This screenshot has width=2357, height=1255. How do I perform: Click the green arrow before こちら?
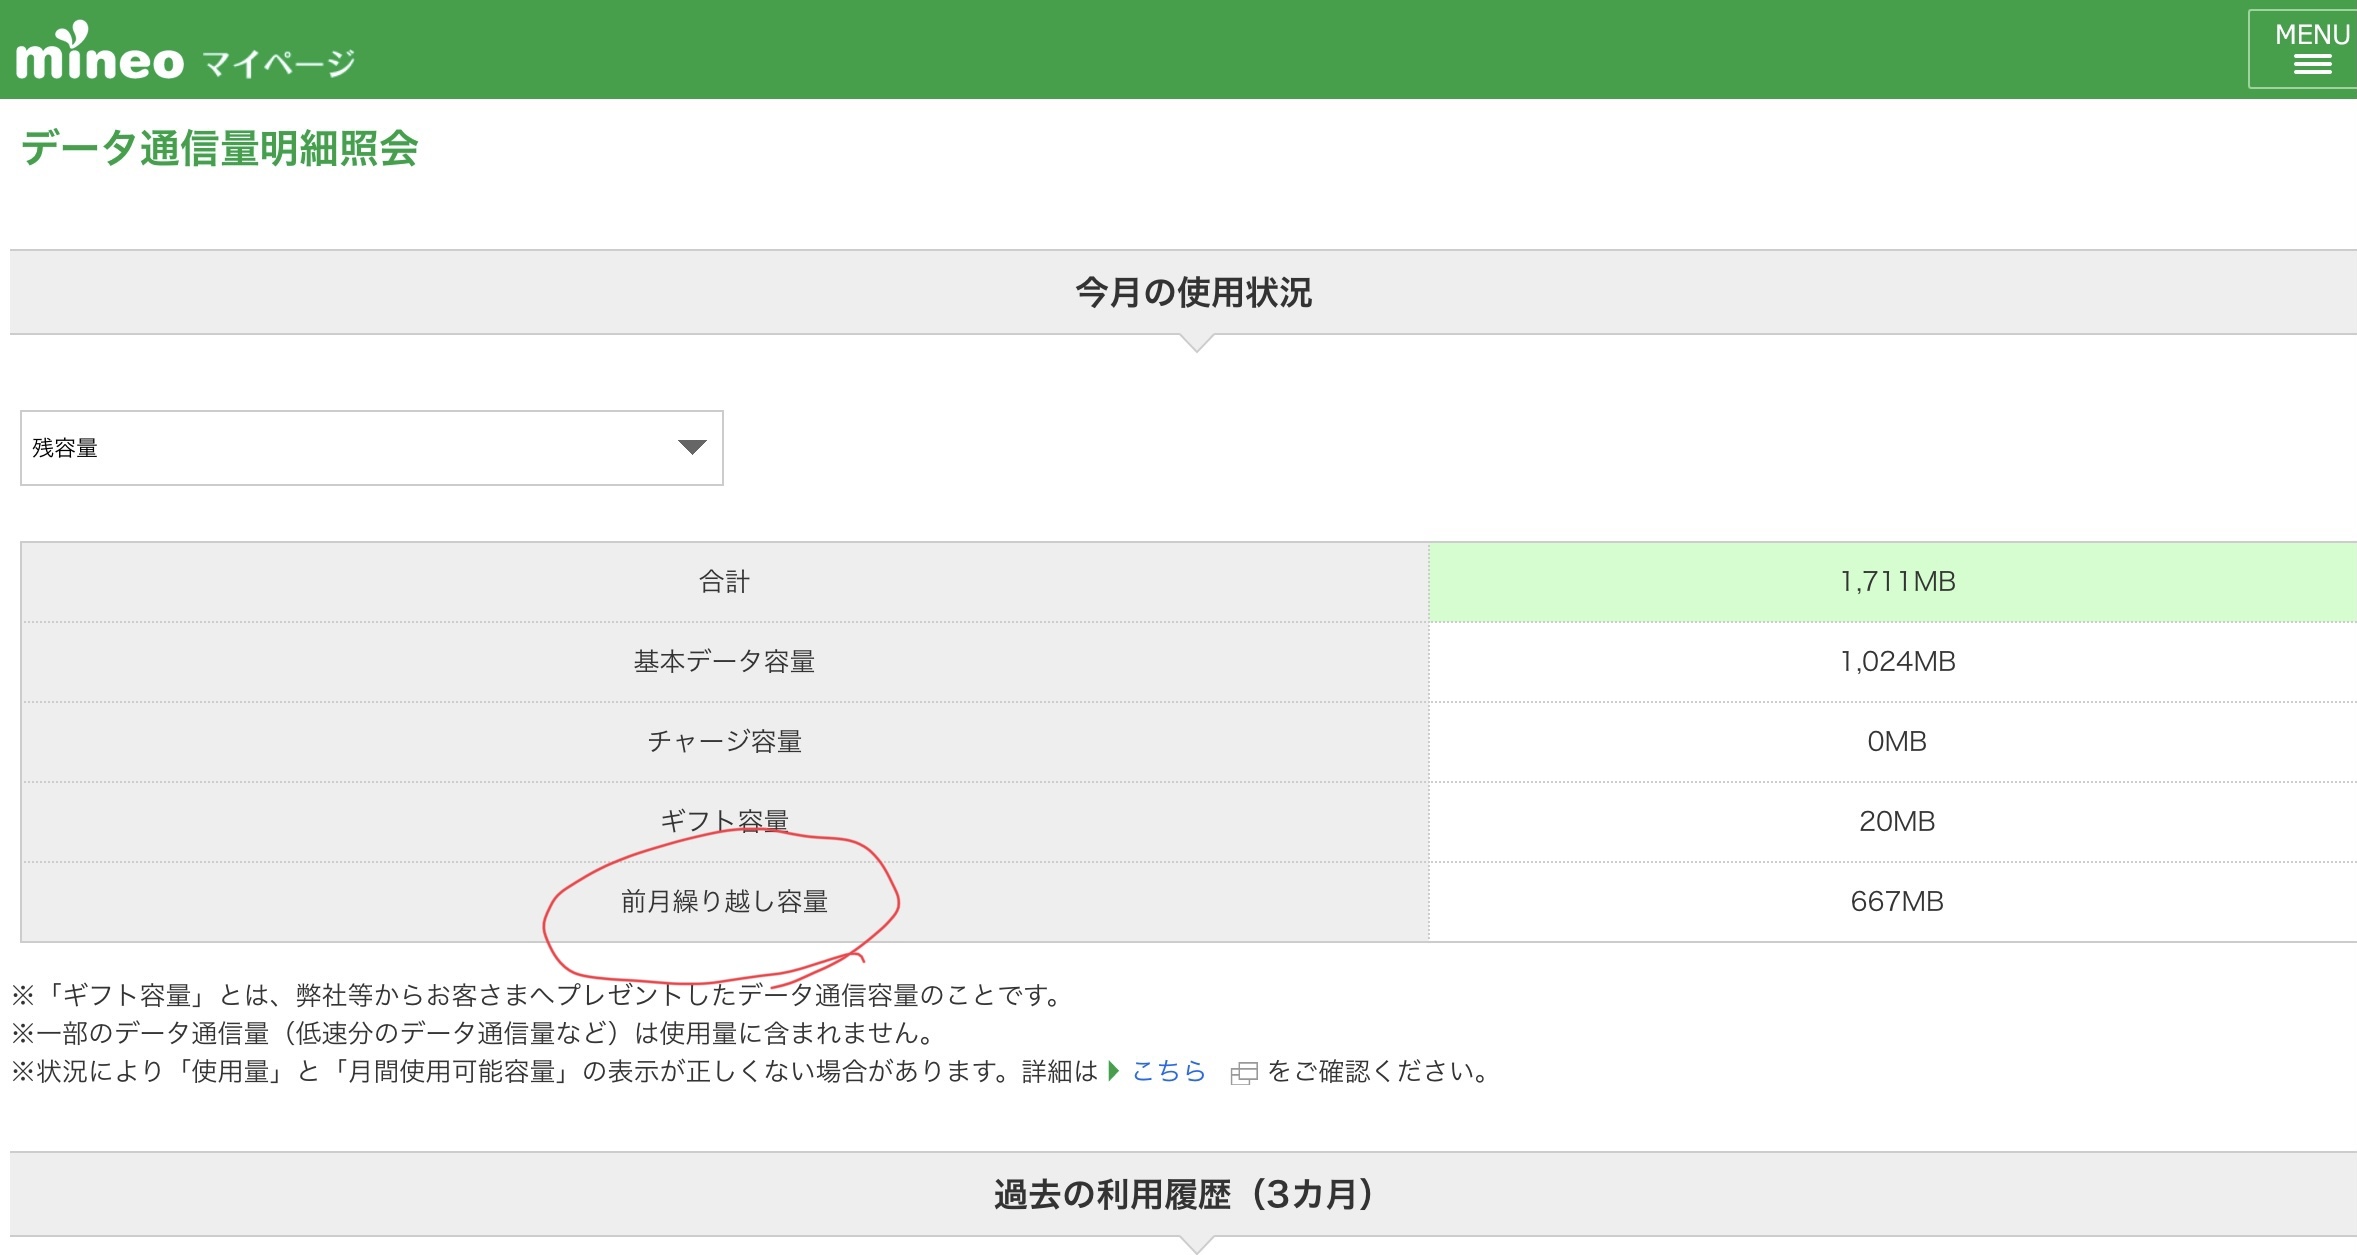[1114, 1071]
